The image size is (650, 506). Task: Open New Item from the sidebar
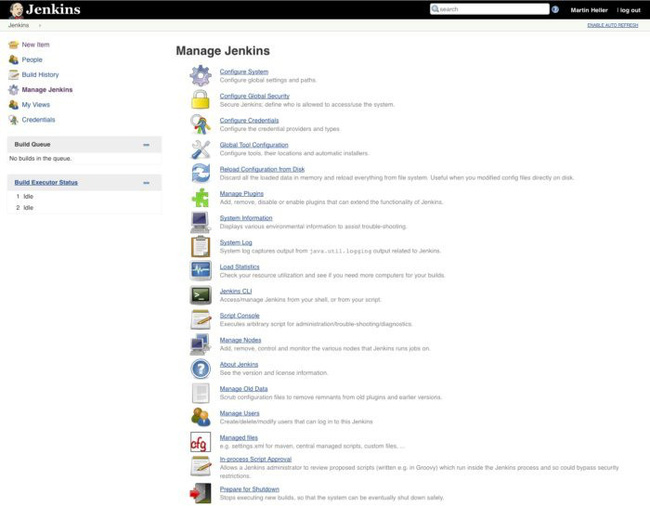click(36, 44)
